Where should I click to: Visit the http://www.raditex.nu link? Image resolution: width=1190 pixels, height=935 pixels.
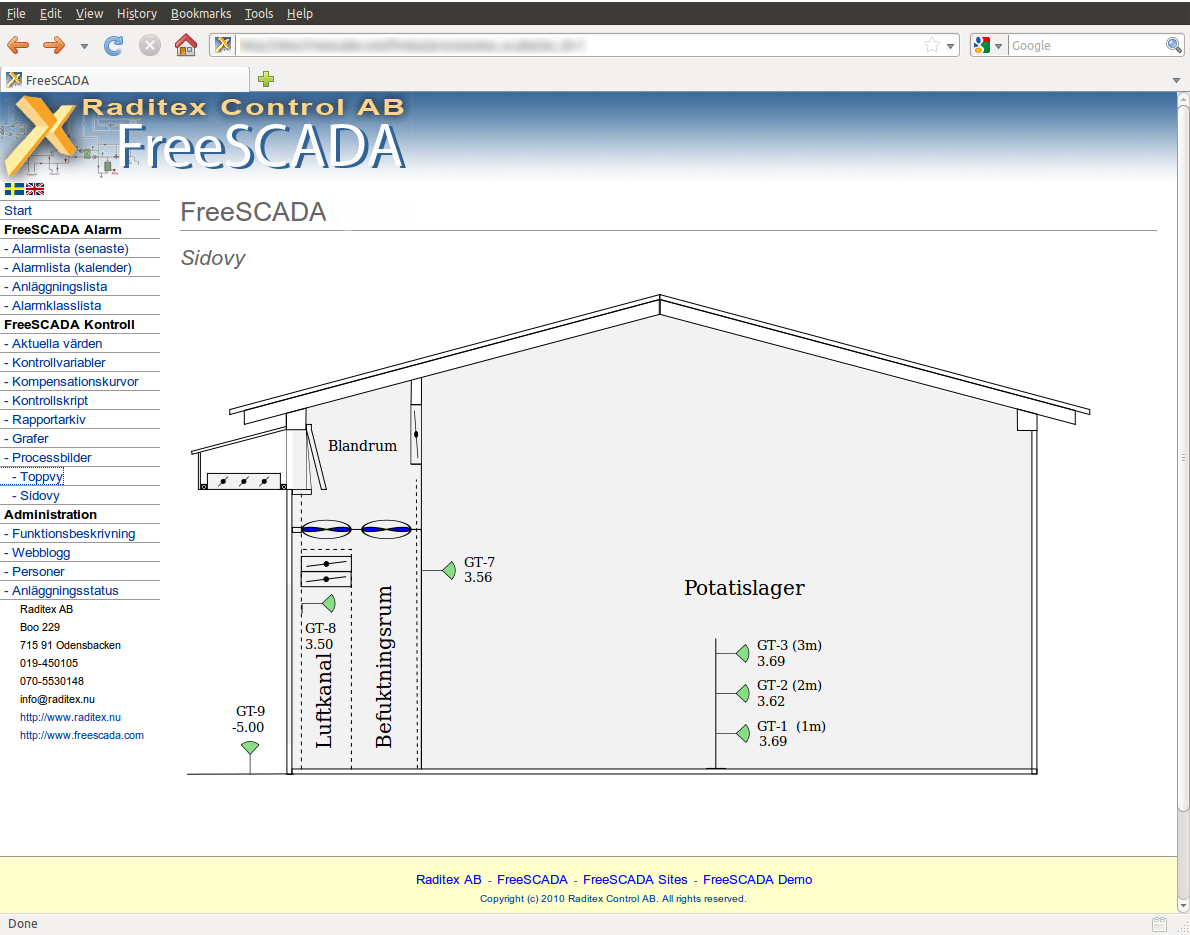pyautogui.click(x=70, y=717)
